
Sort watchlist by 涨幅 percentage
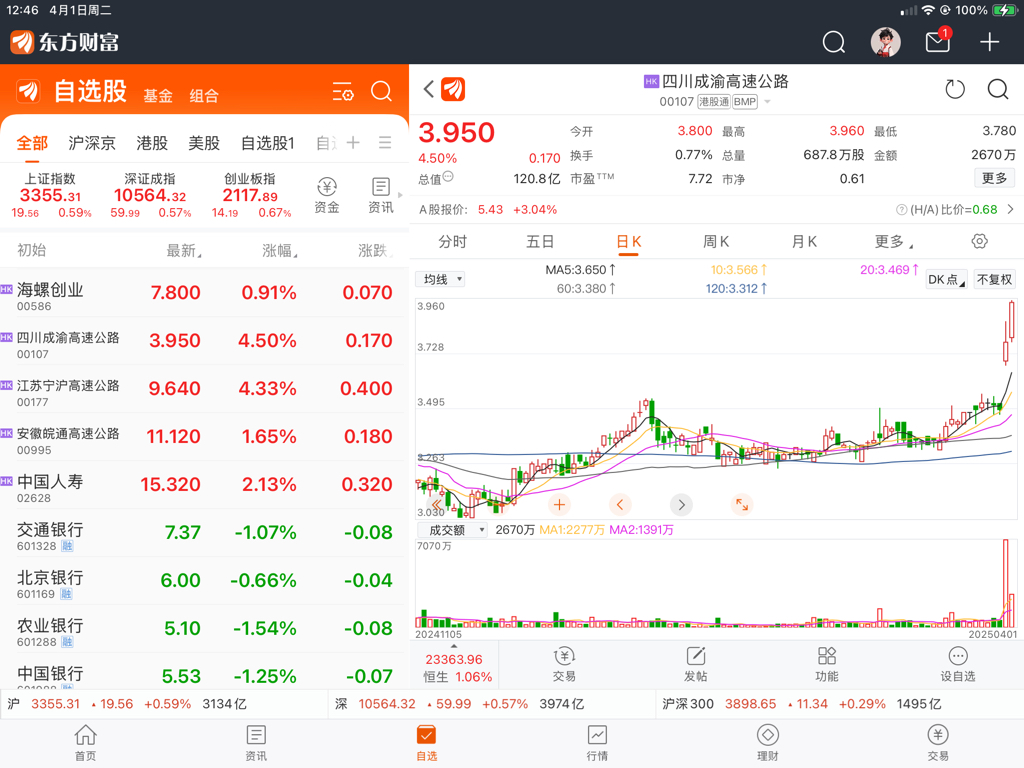[x=280, y=250]
